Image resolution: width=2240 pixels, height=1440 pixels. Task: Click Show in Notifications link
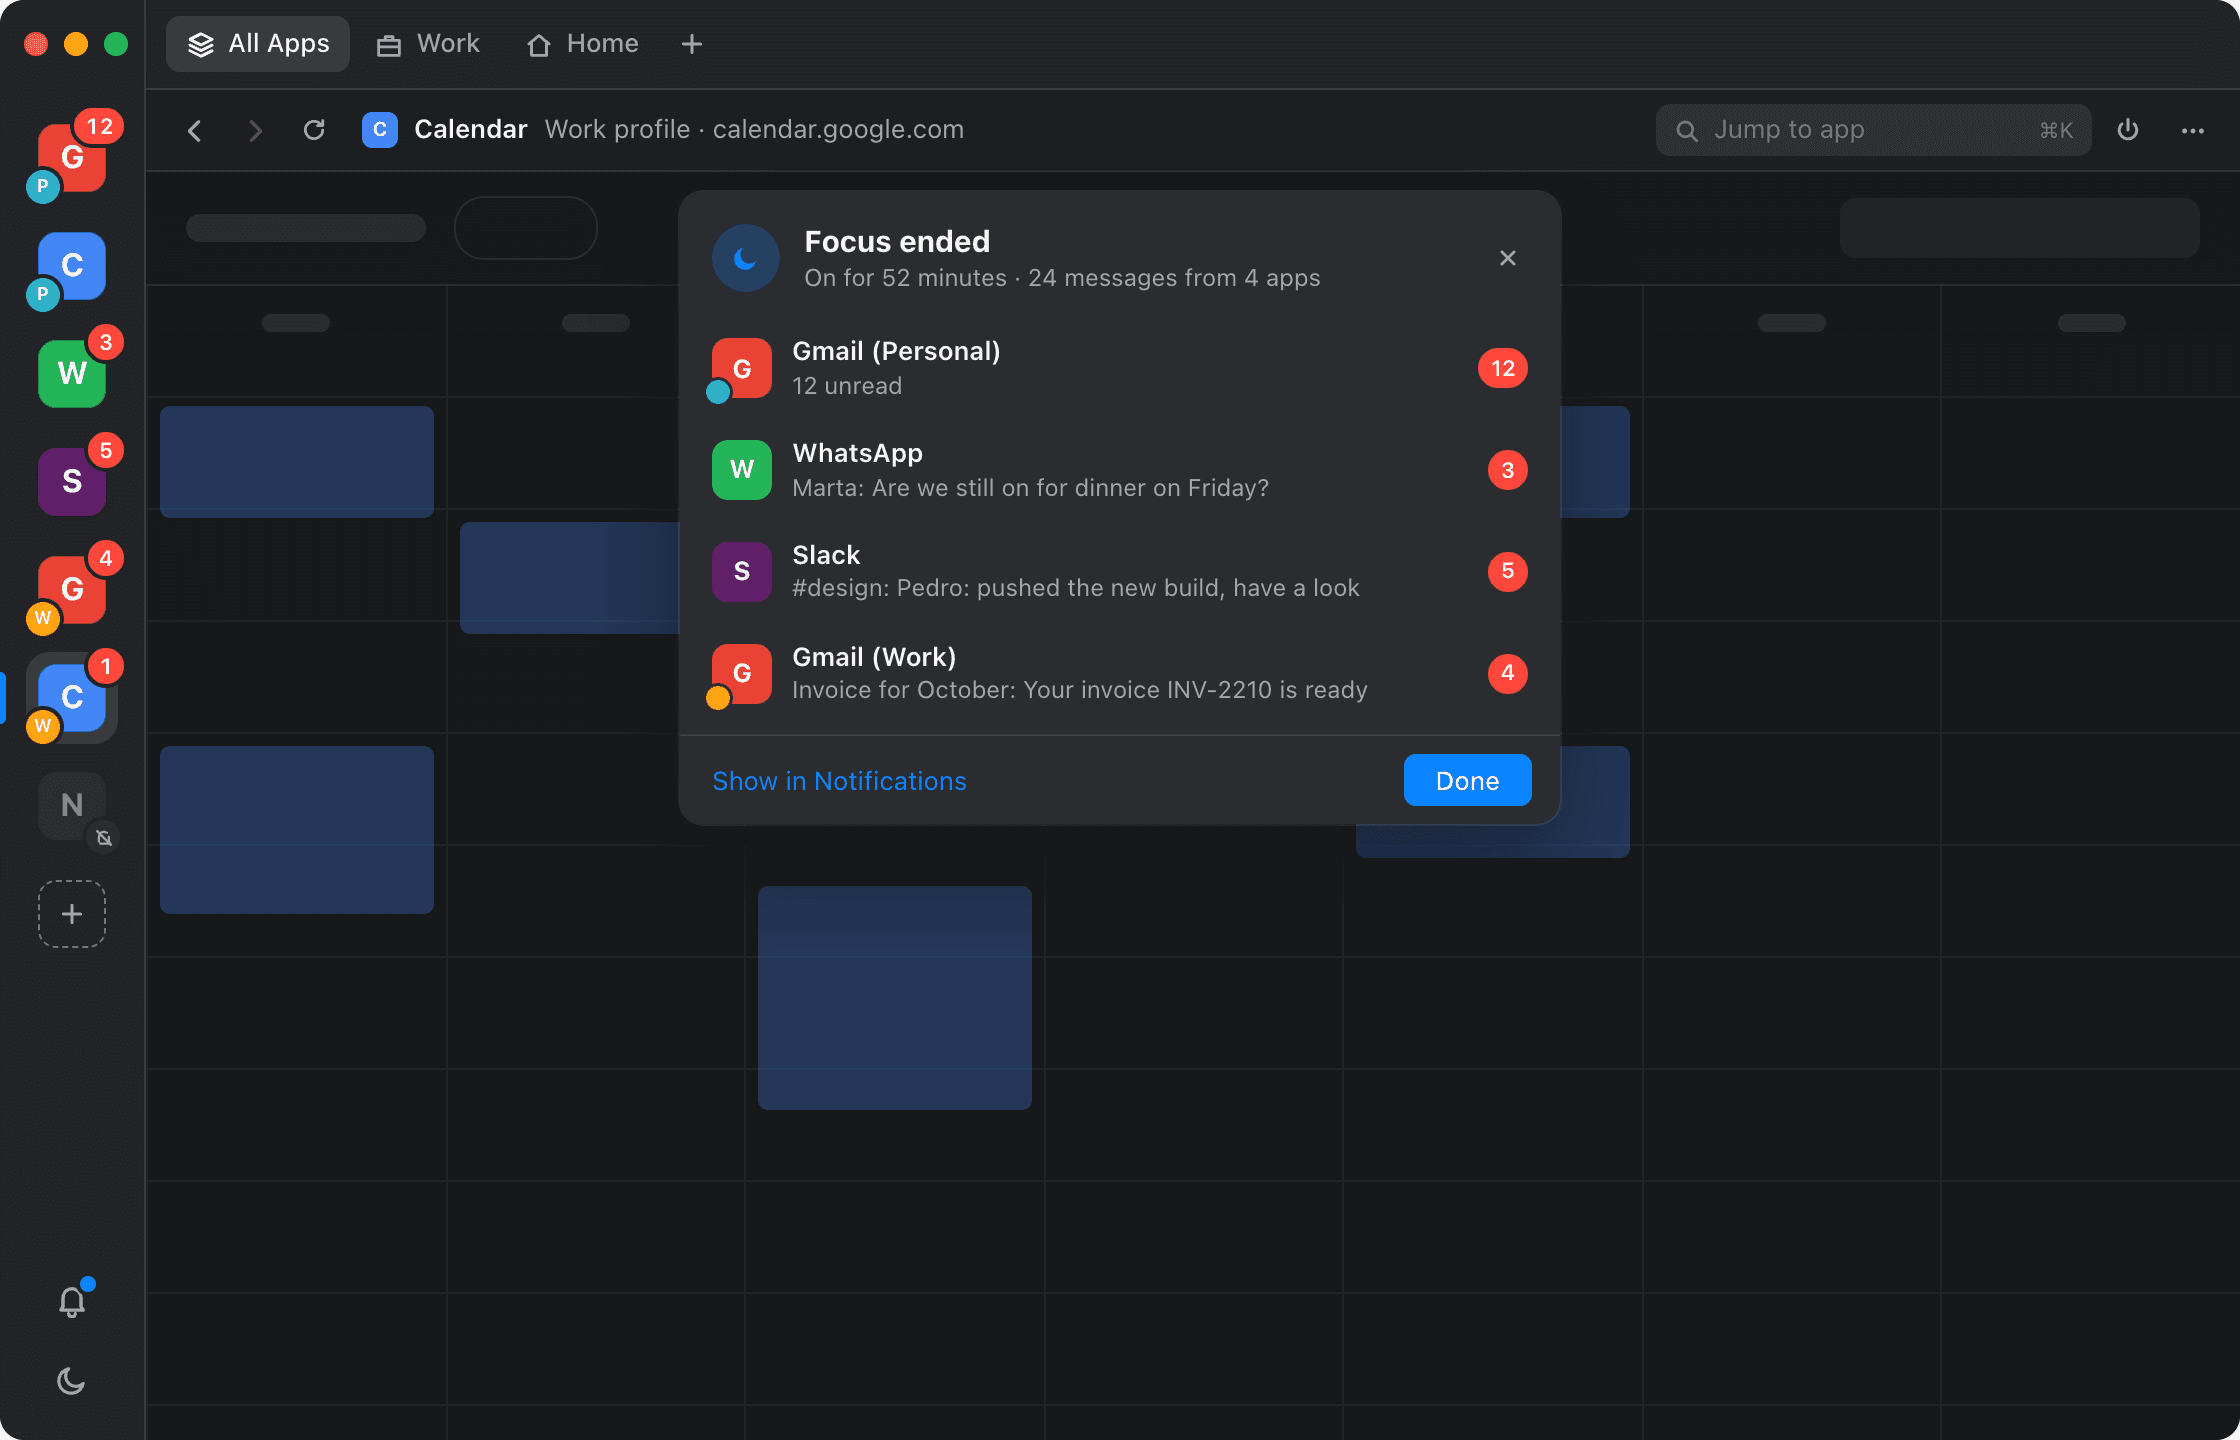[839, 781]
